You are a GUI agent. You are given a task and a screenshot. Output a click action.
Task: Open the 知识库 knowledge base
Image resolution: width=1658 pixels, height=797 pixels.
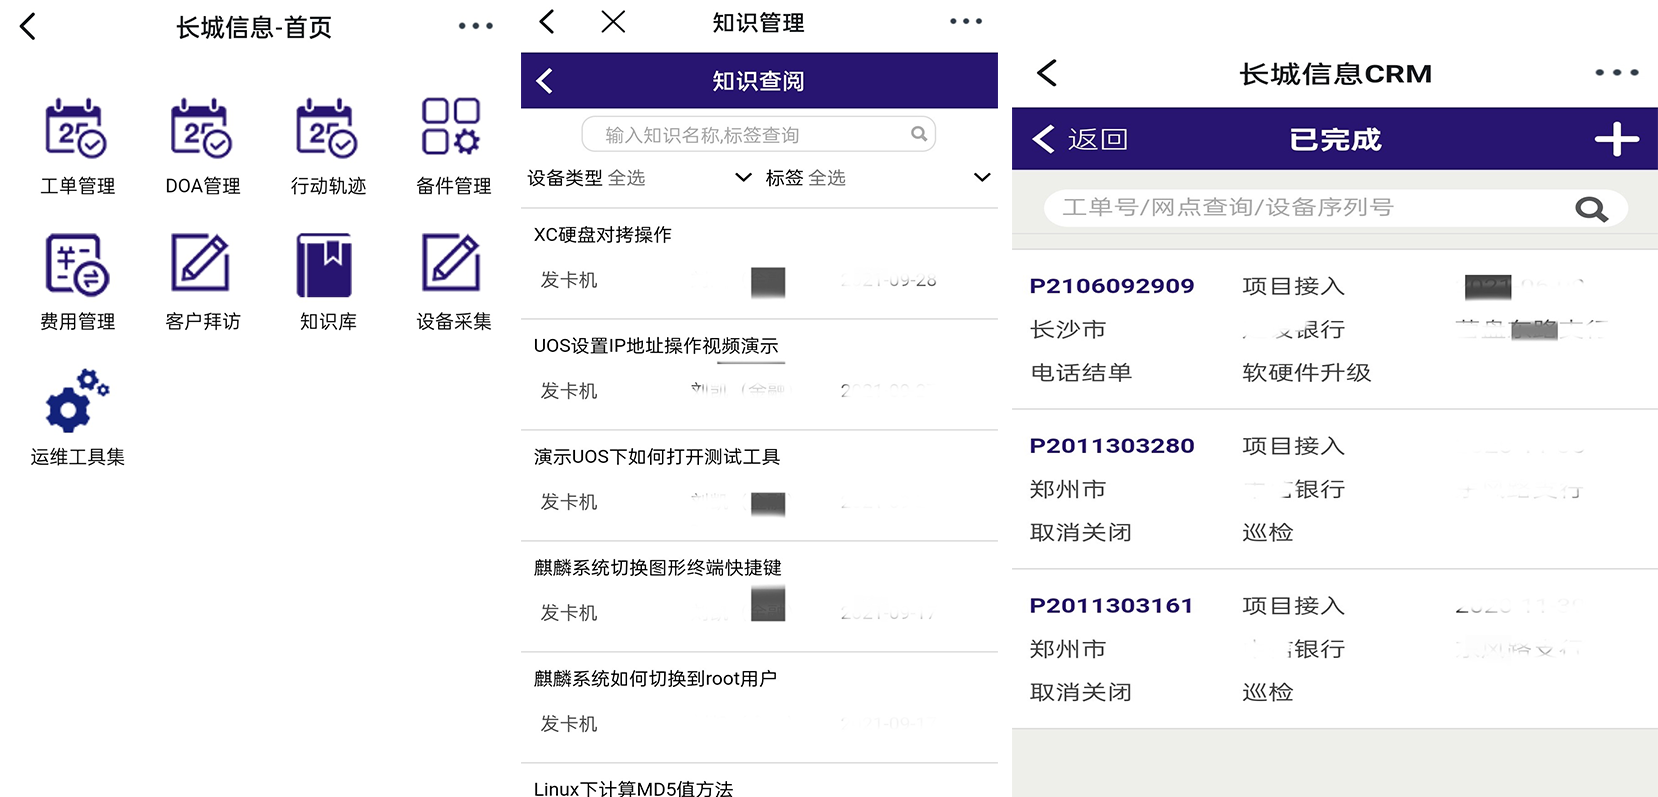(327, 266)
